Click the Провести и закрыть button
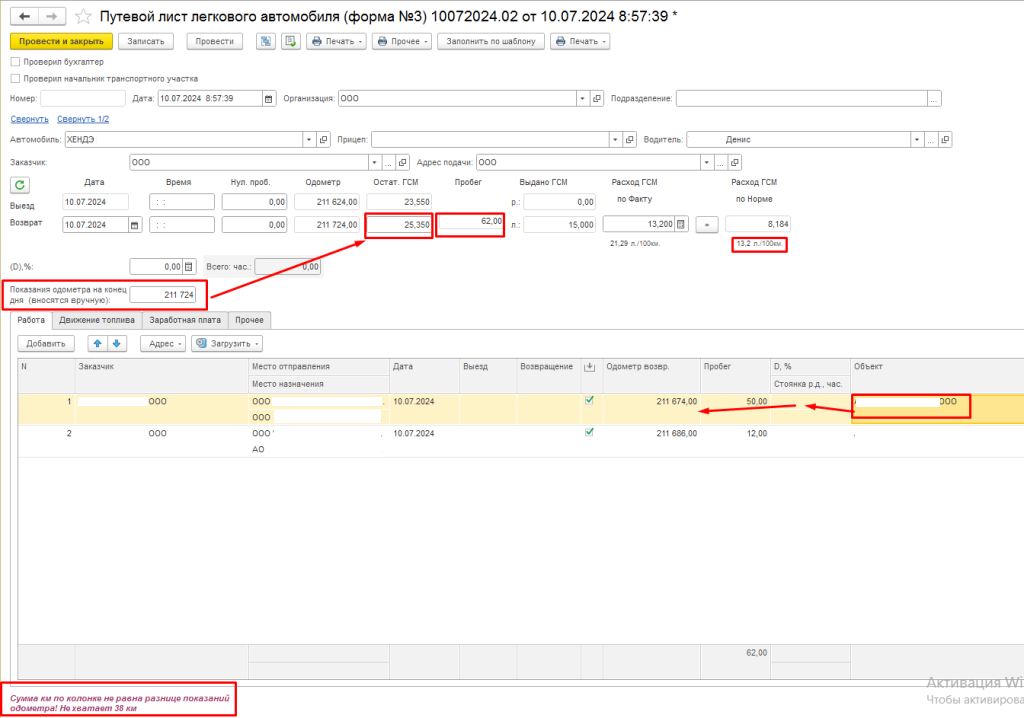 coord(61,41)
